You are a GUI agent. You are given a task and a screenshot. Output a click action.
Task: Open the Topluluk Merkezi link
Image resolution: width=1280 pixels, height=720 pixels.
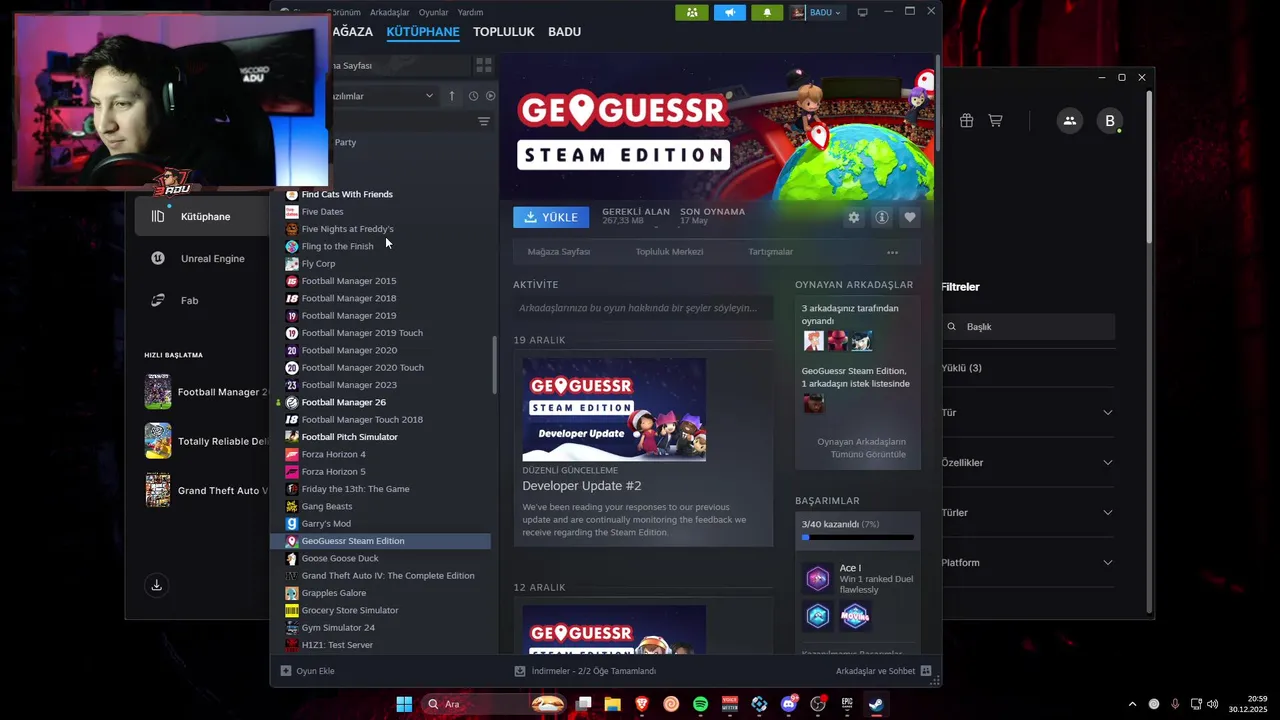[669, 252]
